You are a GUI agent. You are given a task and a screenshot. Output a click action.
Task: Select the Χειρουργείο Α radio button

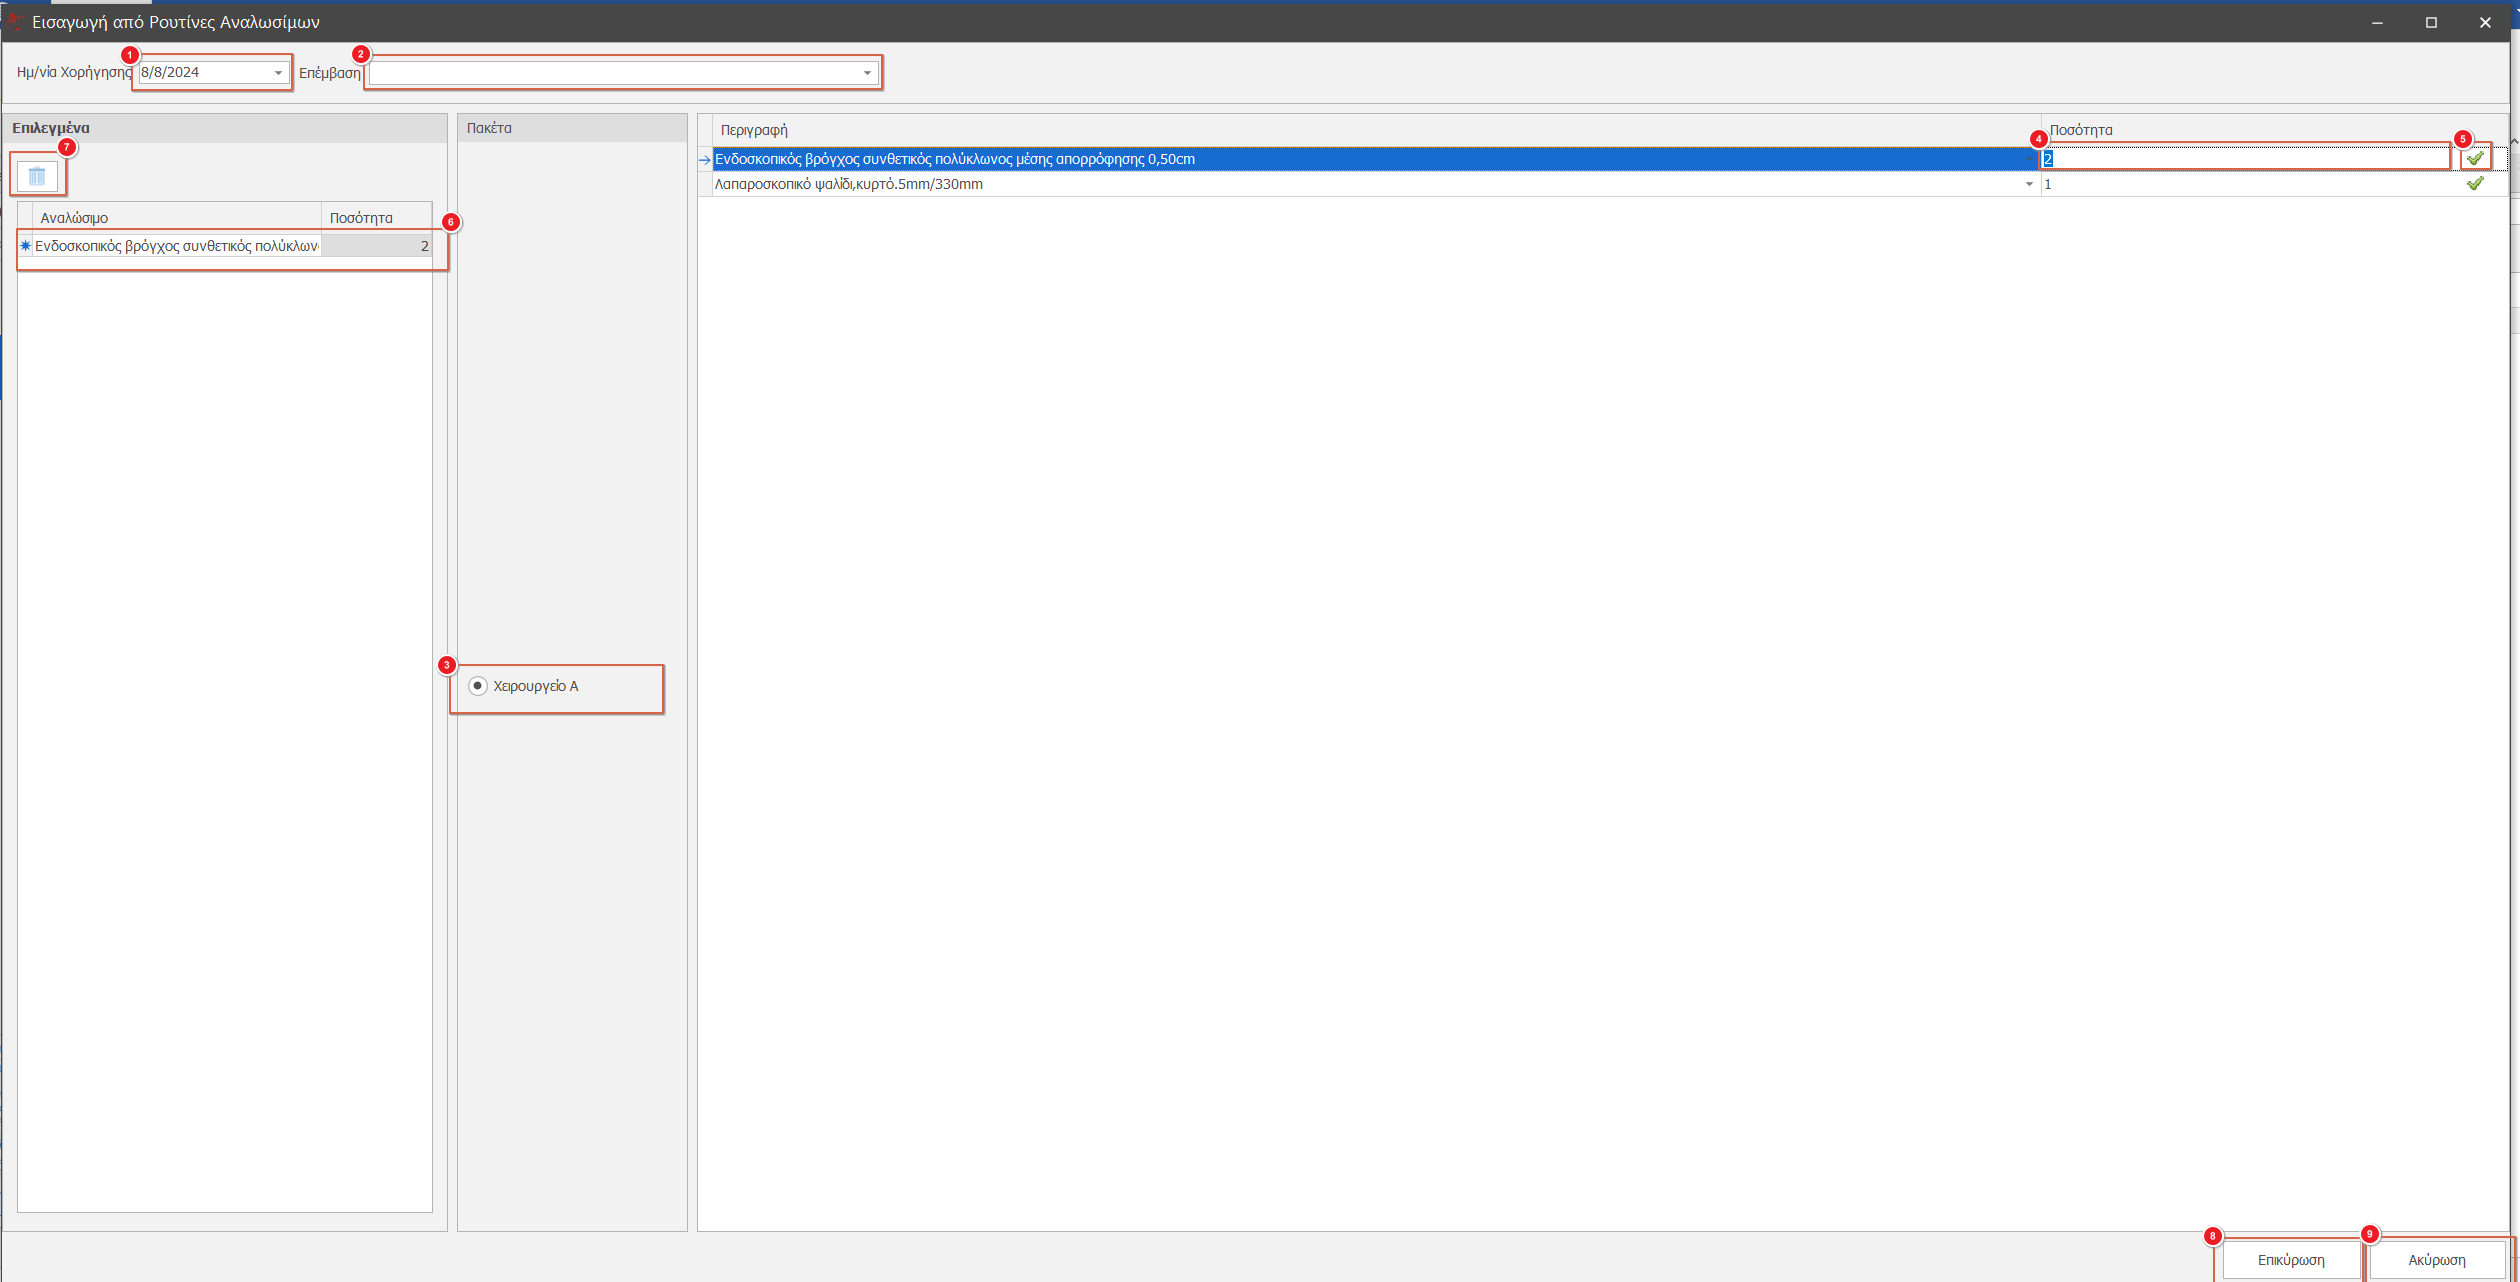[x=478, y=686]
